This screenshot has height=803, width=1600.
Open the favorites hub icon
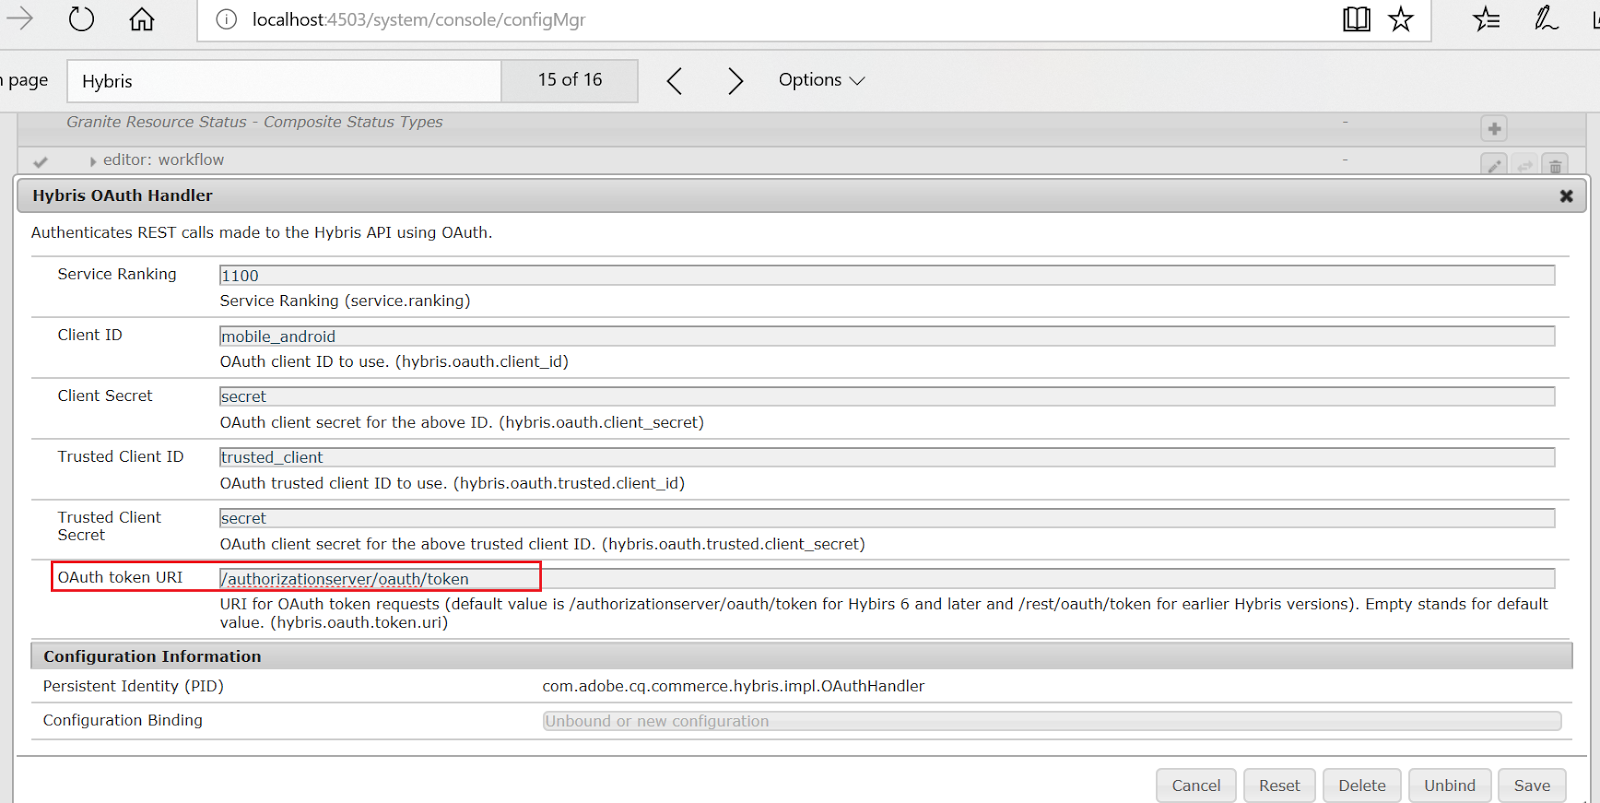[1486, 19]
